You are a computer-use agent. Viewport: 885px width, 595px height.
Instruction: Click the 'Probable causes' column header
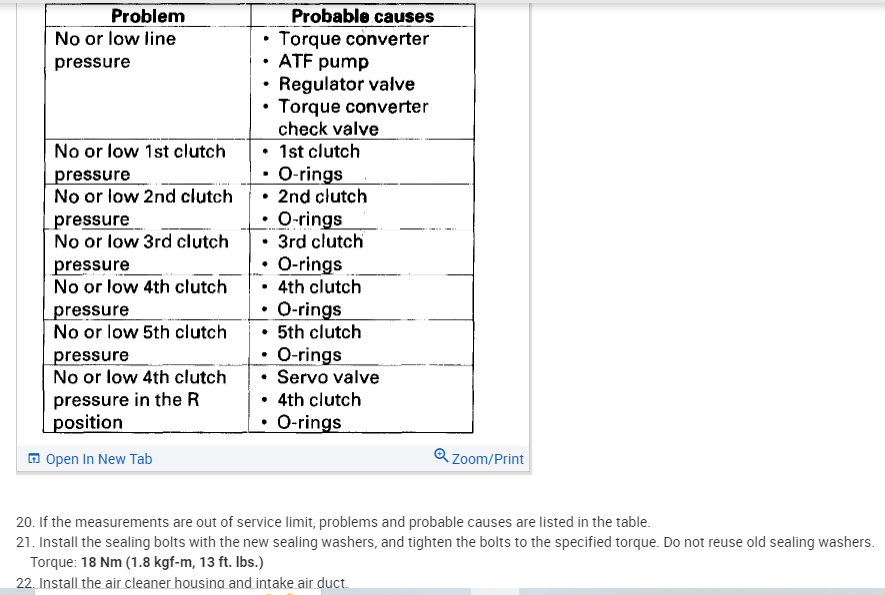(362, 16)
